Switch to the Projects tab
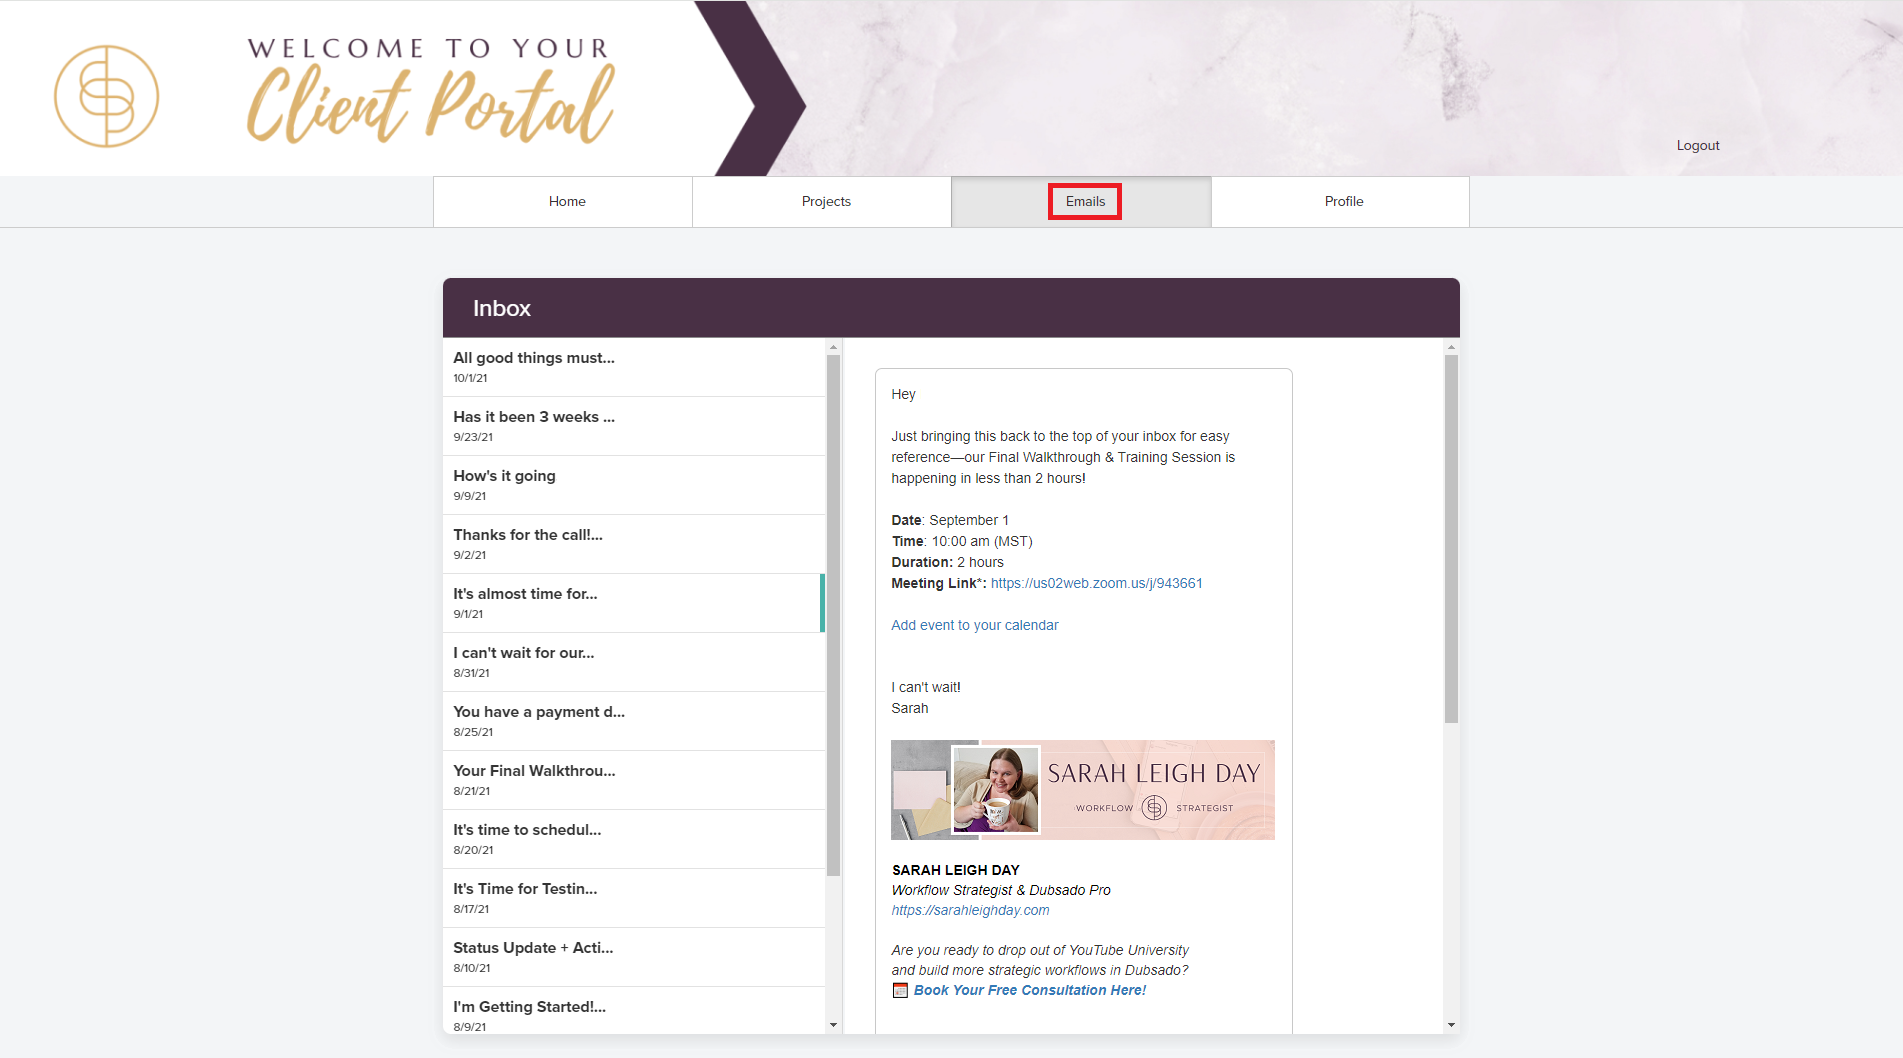The width and height of the screenshot is (1903, 1058). tap(825, 201)
